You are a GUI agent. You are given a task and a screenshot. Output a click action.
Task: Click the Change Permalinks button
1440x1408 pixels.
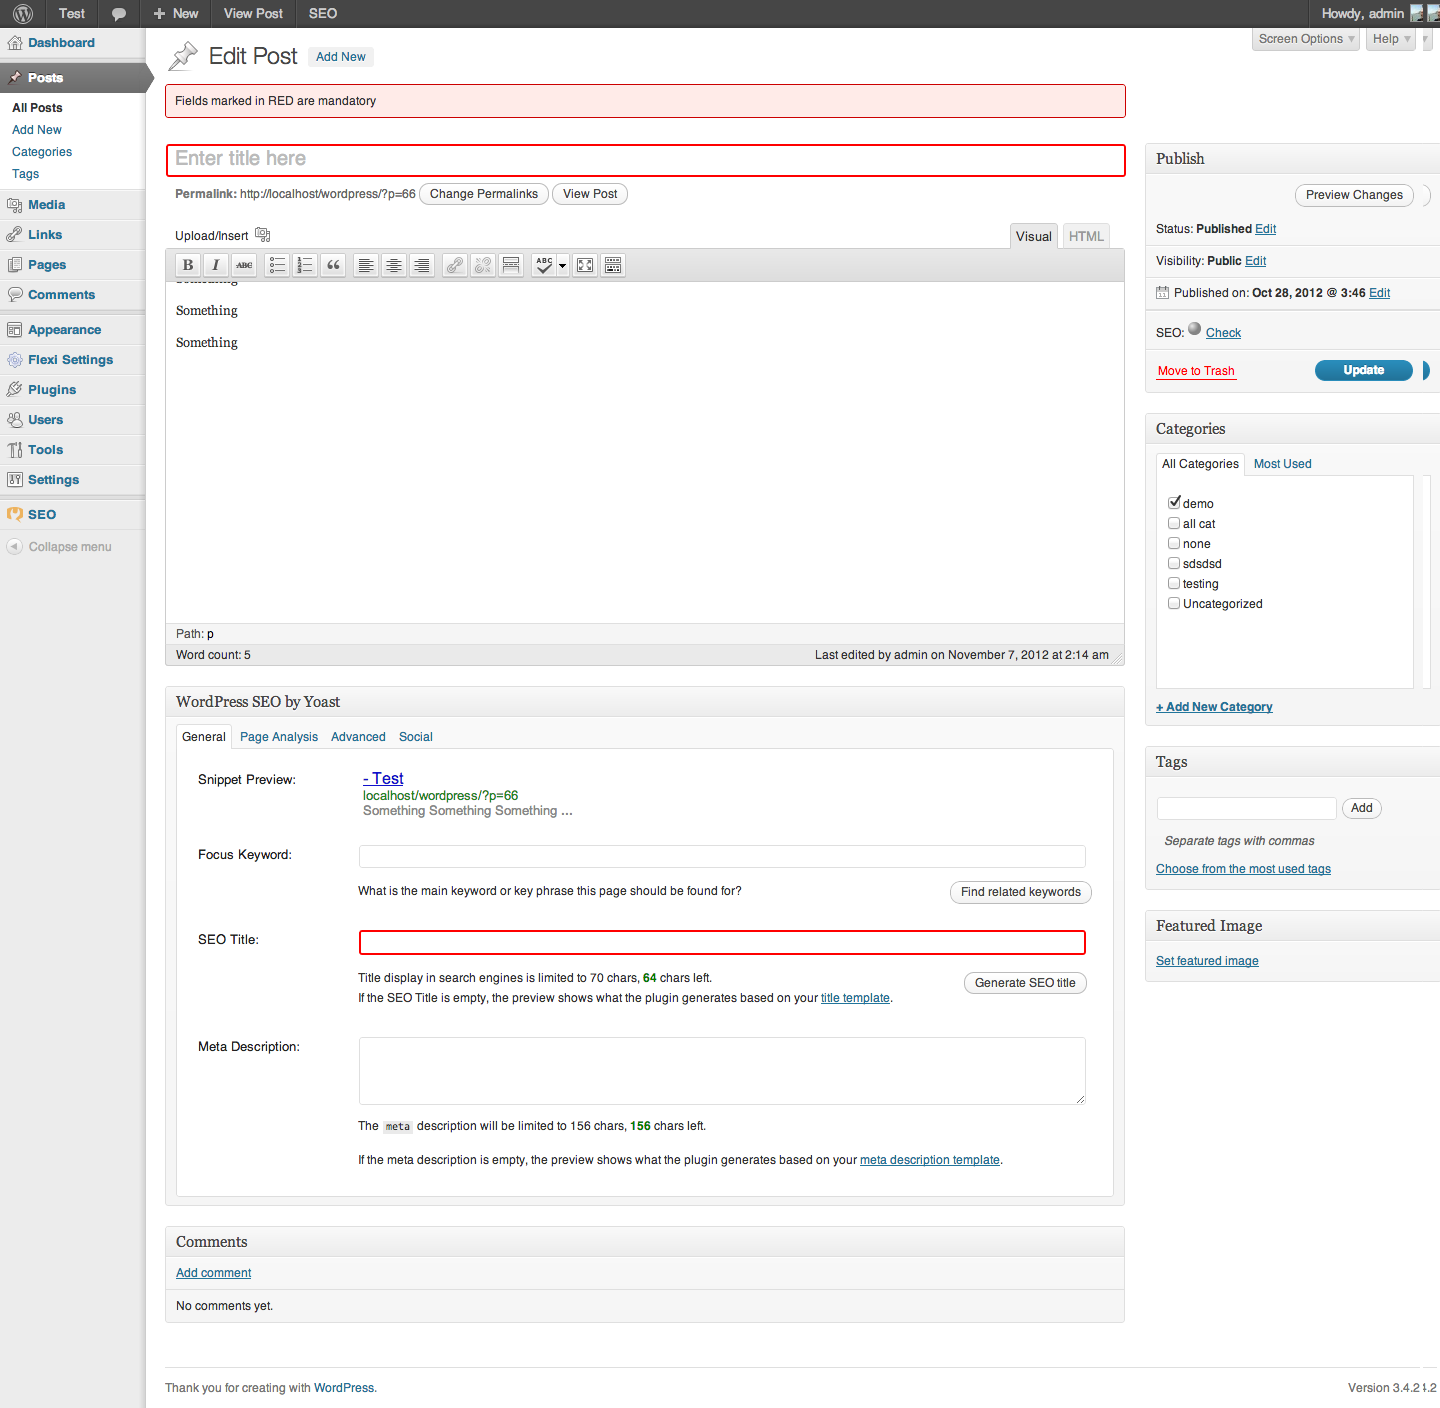pos(484,194)
